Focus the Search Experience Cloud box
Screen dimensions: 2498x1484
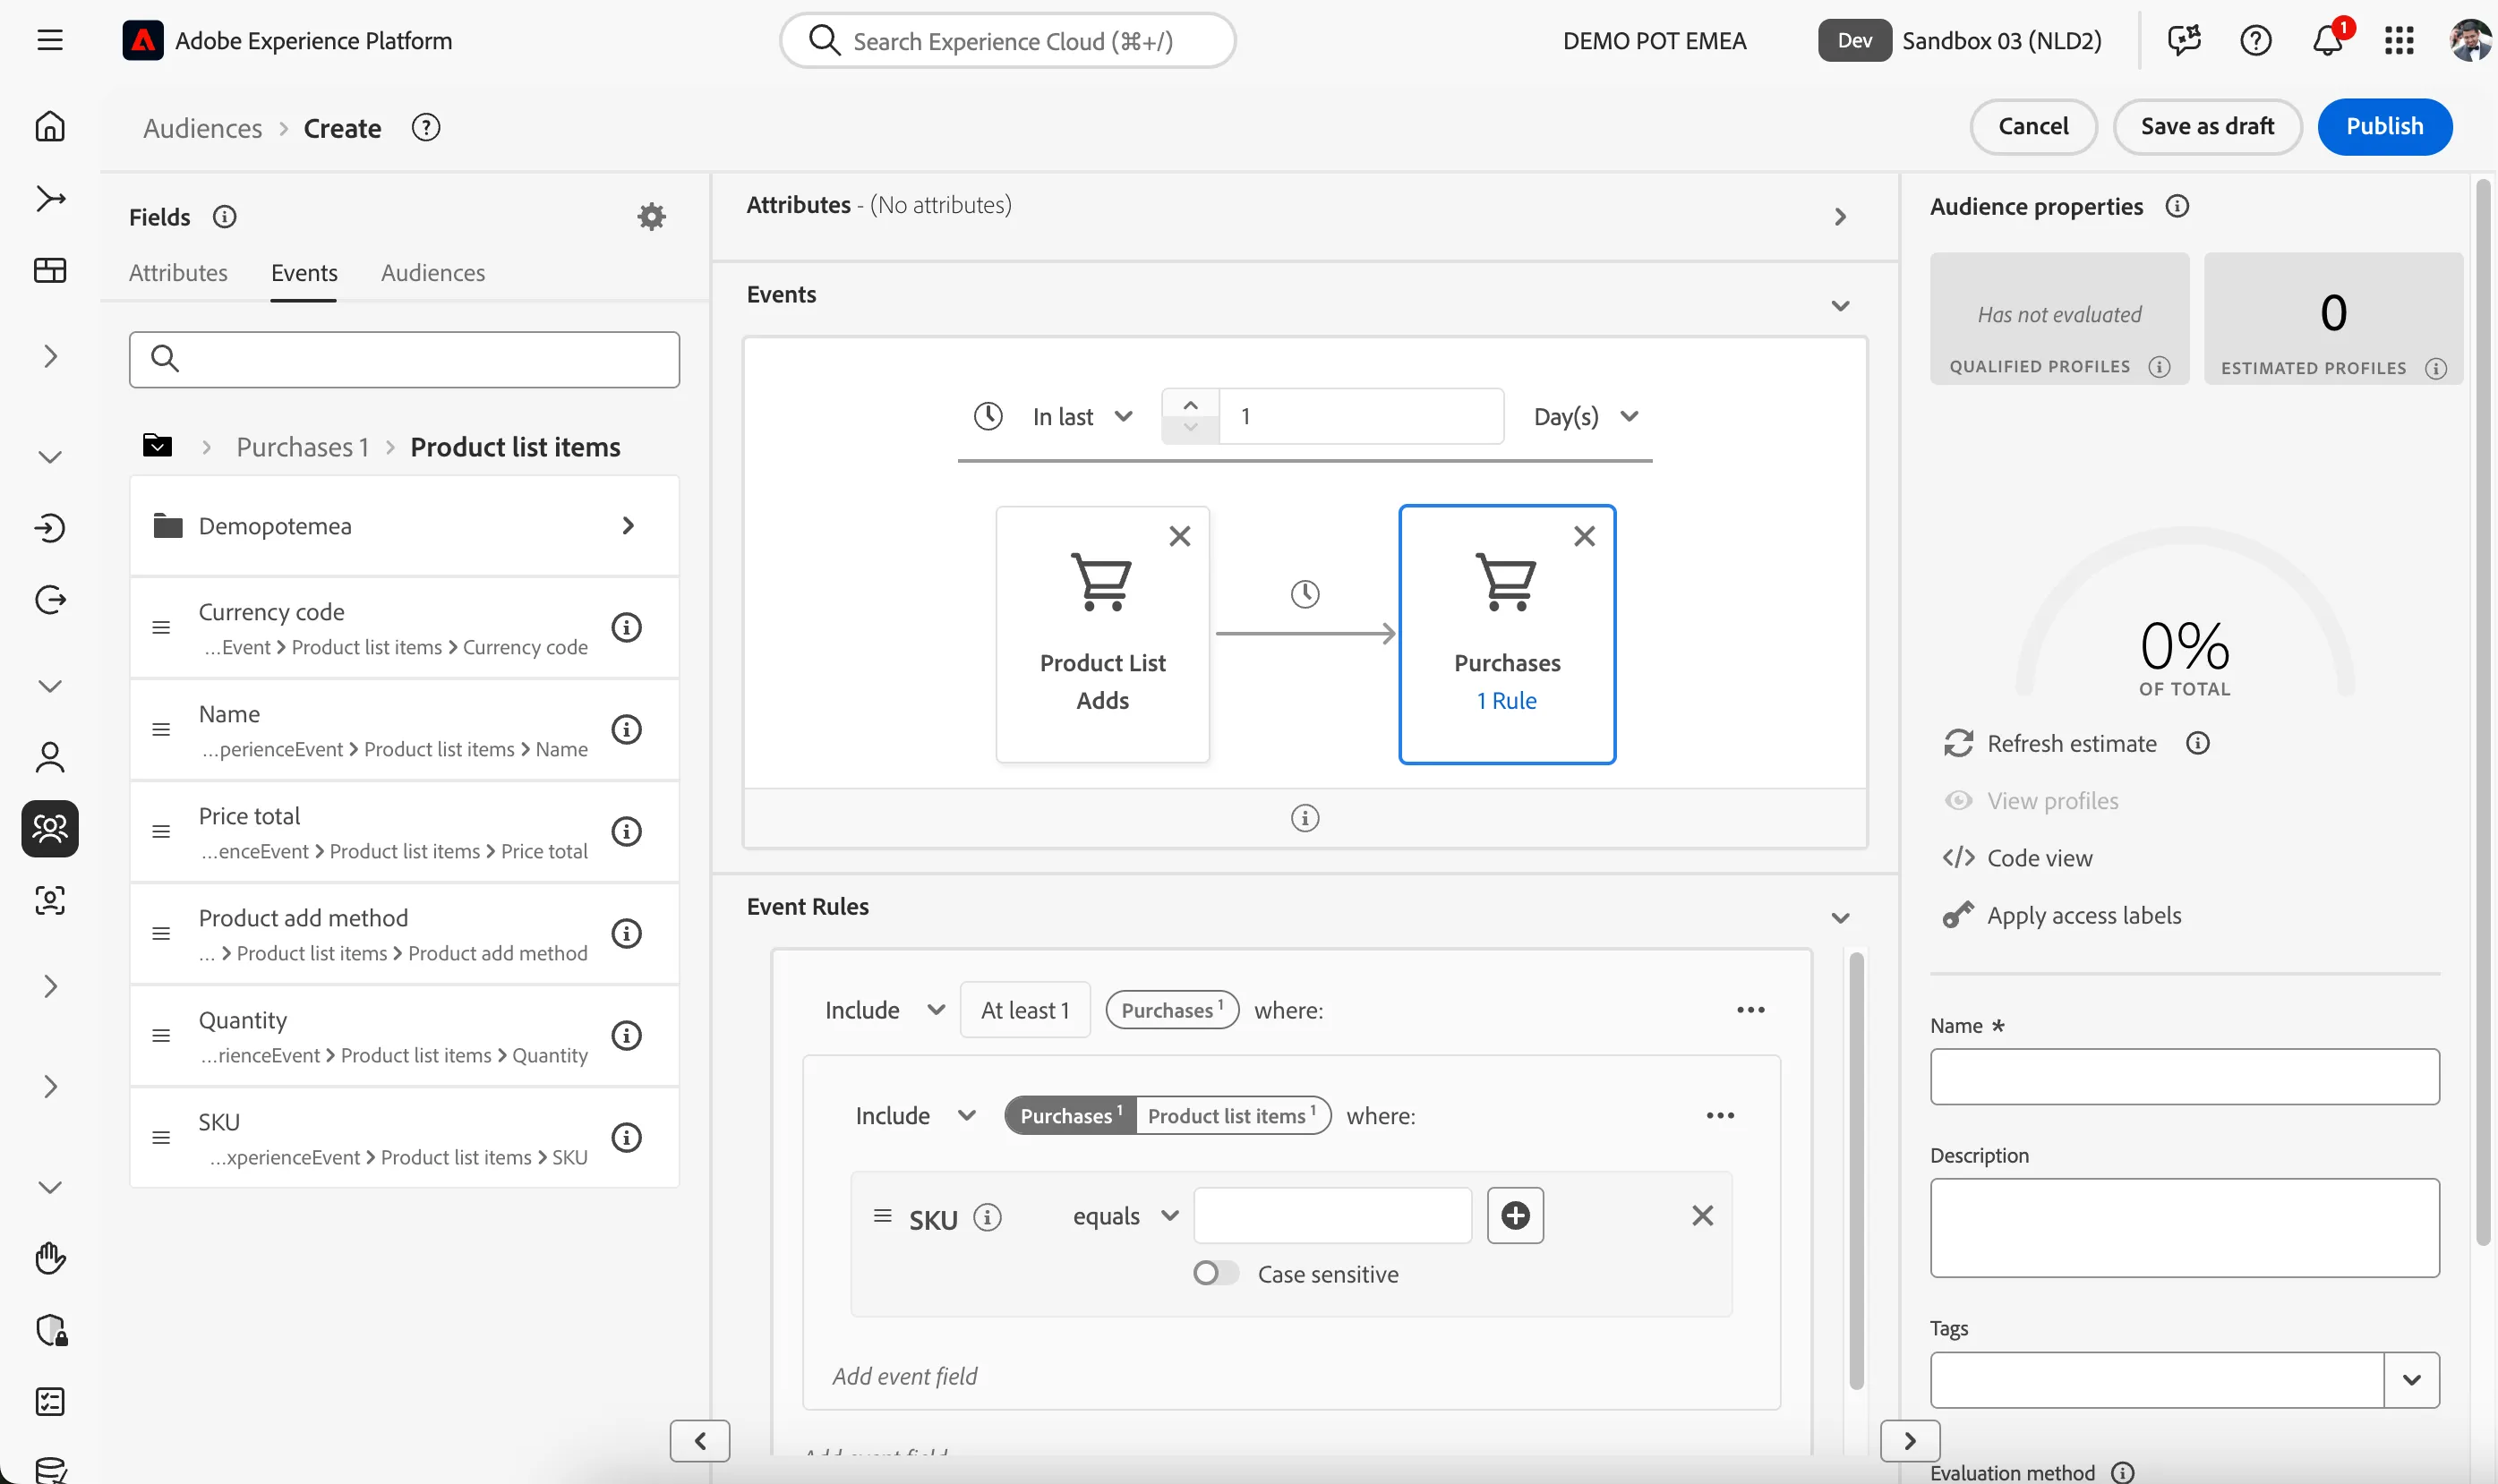point(1007,41)
